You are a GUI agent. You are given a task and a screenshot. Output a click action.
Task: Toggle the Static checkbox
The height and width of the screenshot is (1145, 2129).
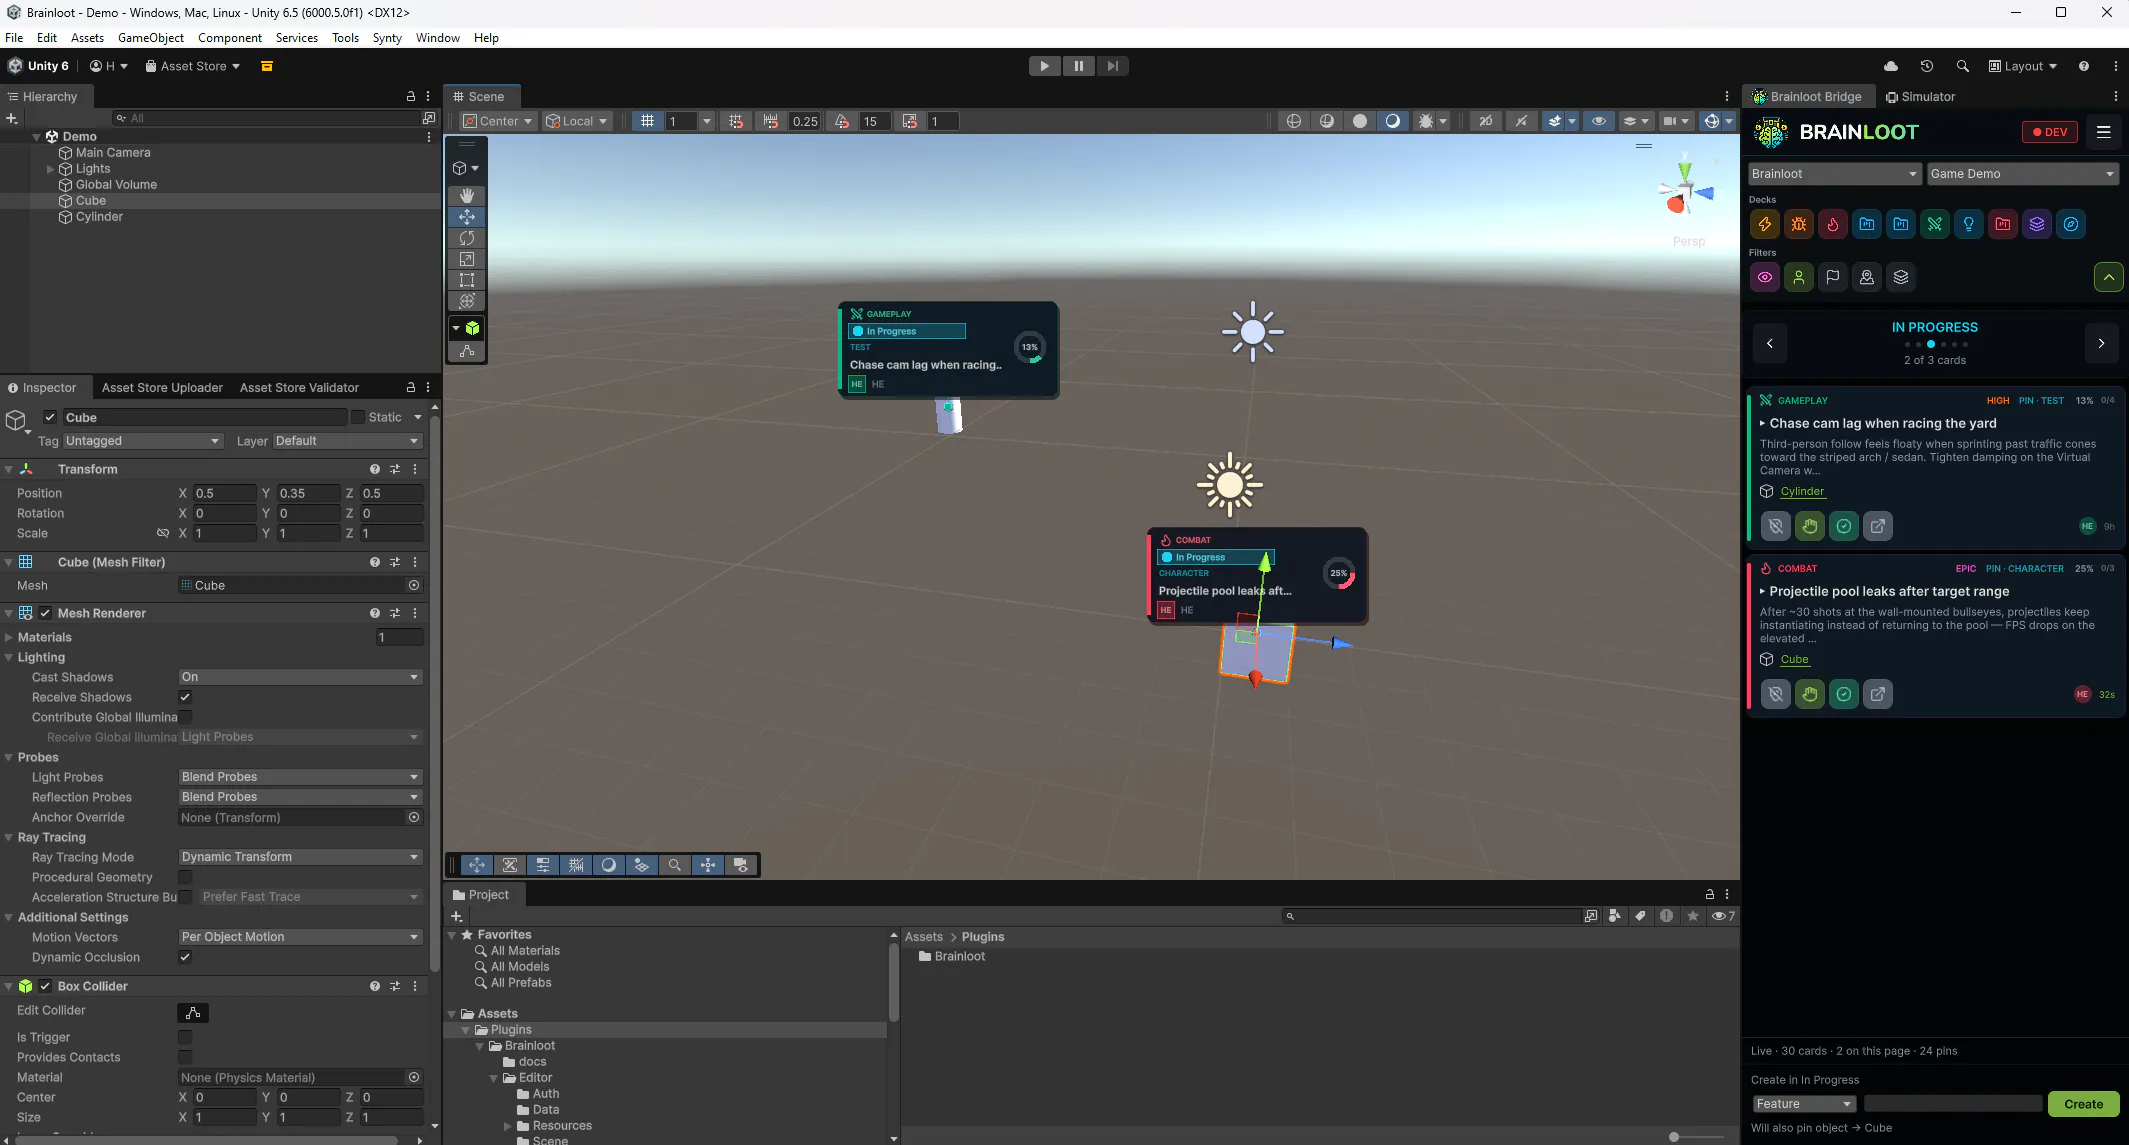click(357, 417)
